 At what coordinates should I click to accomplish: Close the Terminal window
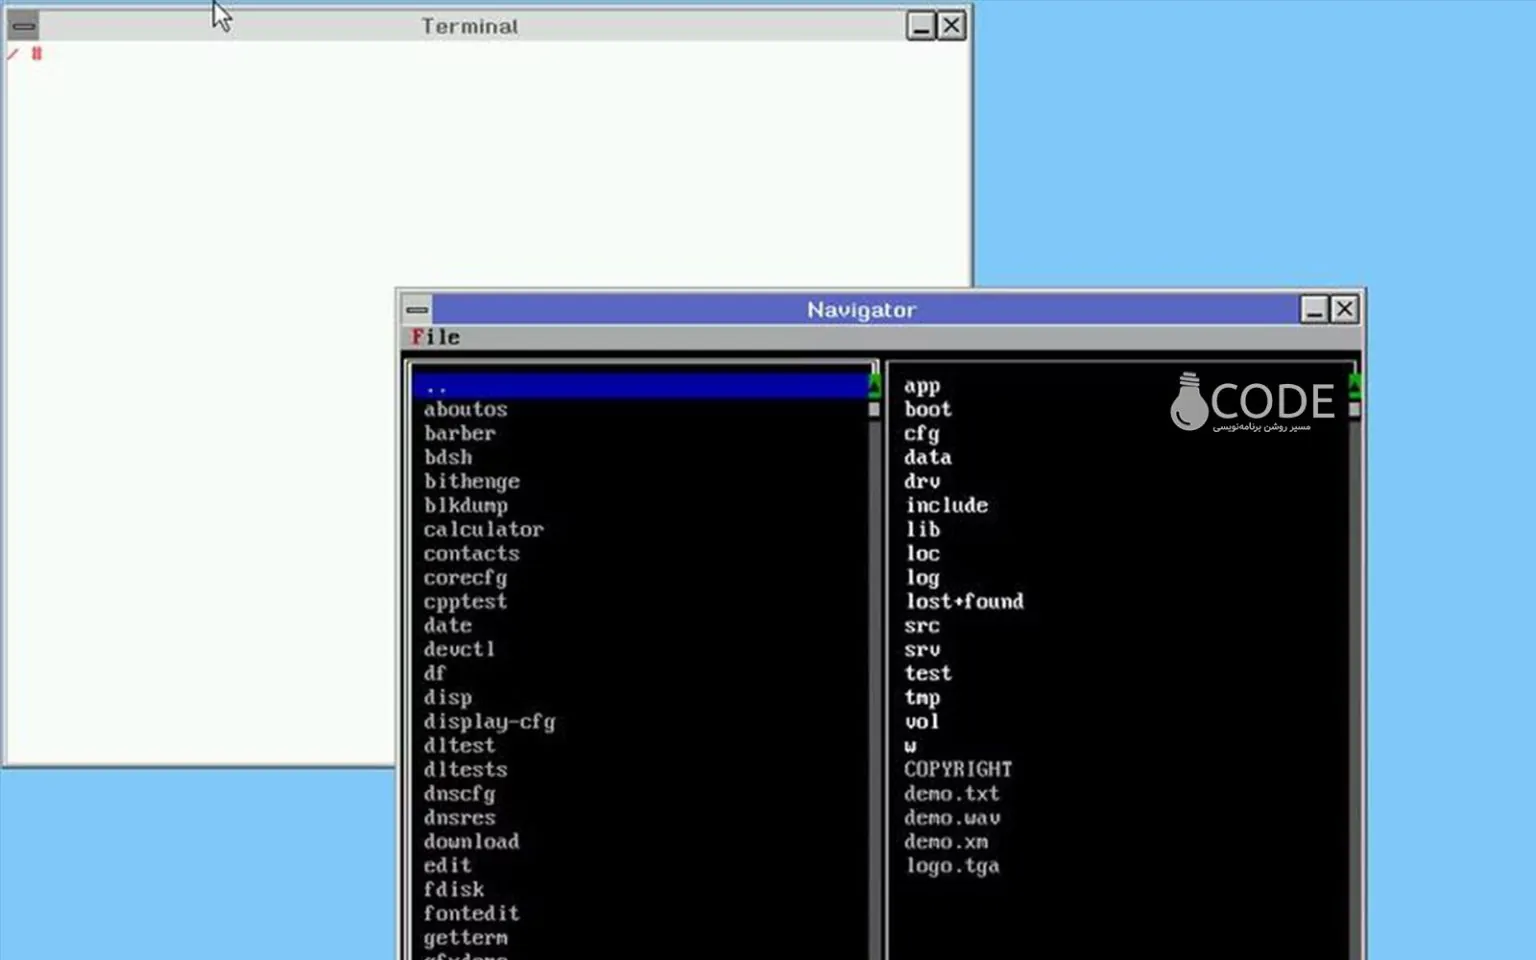click(x=951, y=26)
